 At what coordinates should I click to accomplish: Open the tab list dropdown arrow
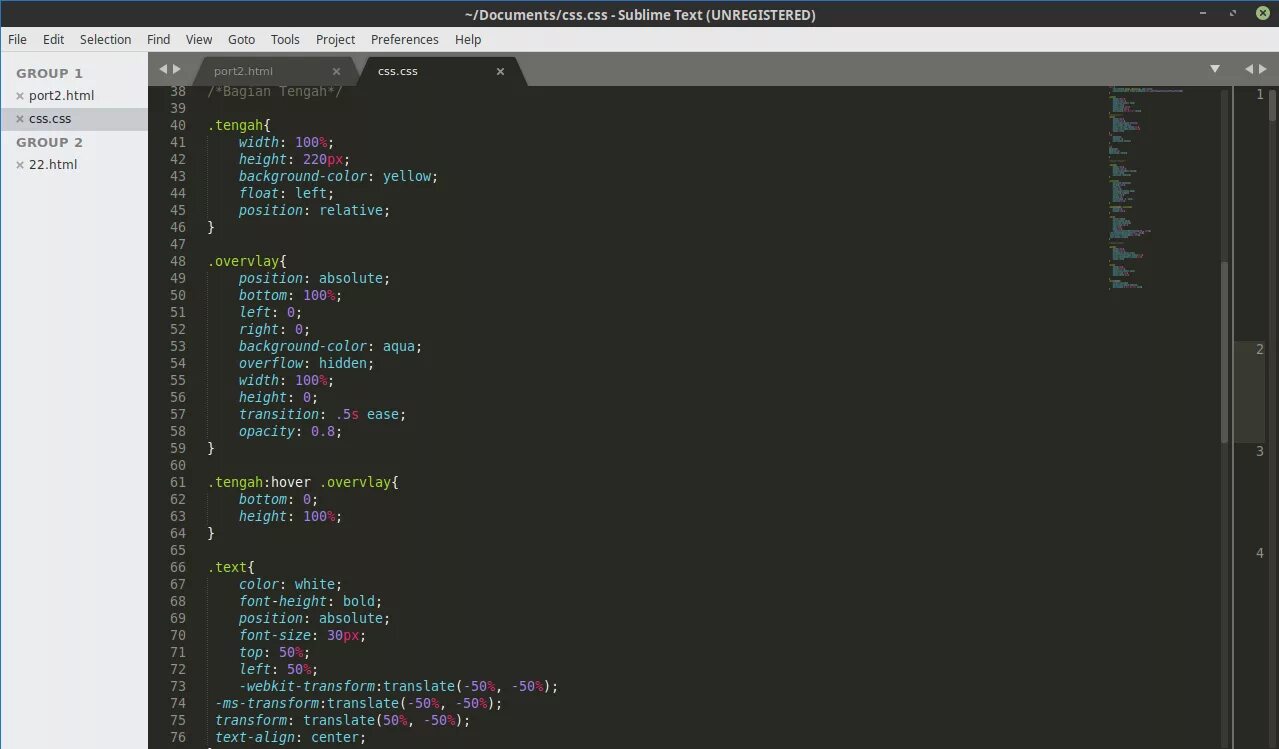point(1215,69)
